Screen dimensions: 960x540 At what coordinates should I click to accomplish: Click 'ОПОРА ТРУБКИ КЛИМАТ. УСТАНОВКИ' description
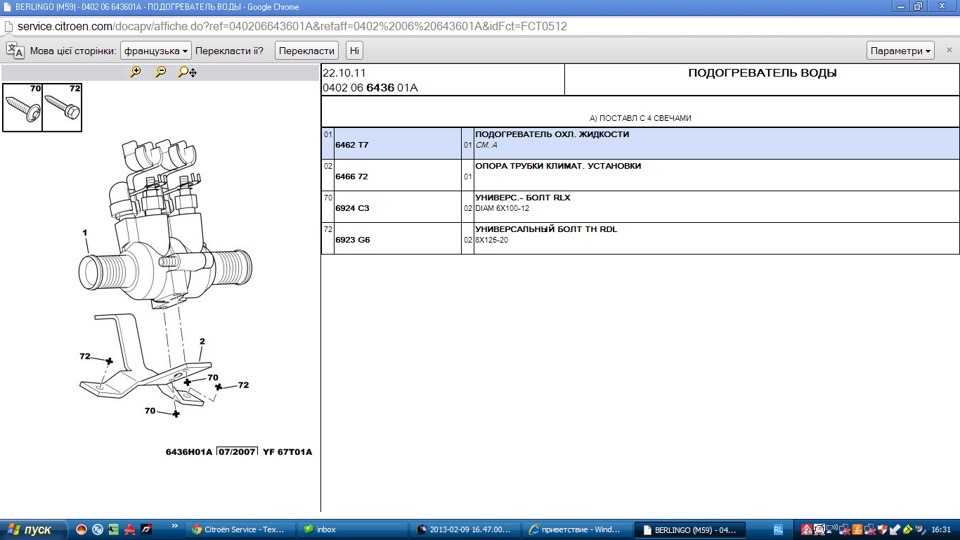558,166
